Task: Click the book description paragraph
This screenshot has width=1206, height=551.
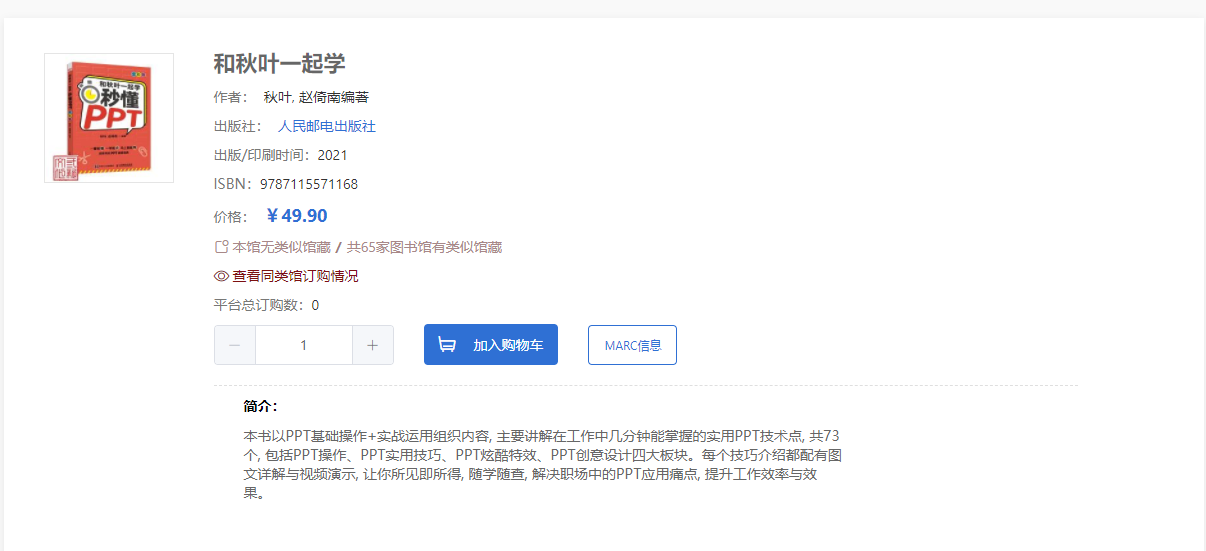Action: [544, 464]
